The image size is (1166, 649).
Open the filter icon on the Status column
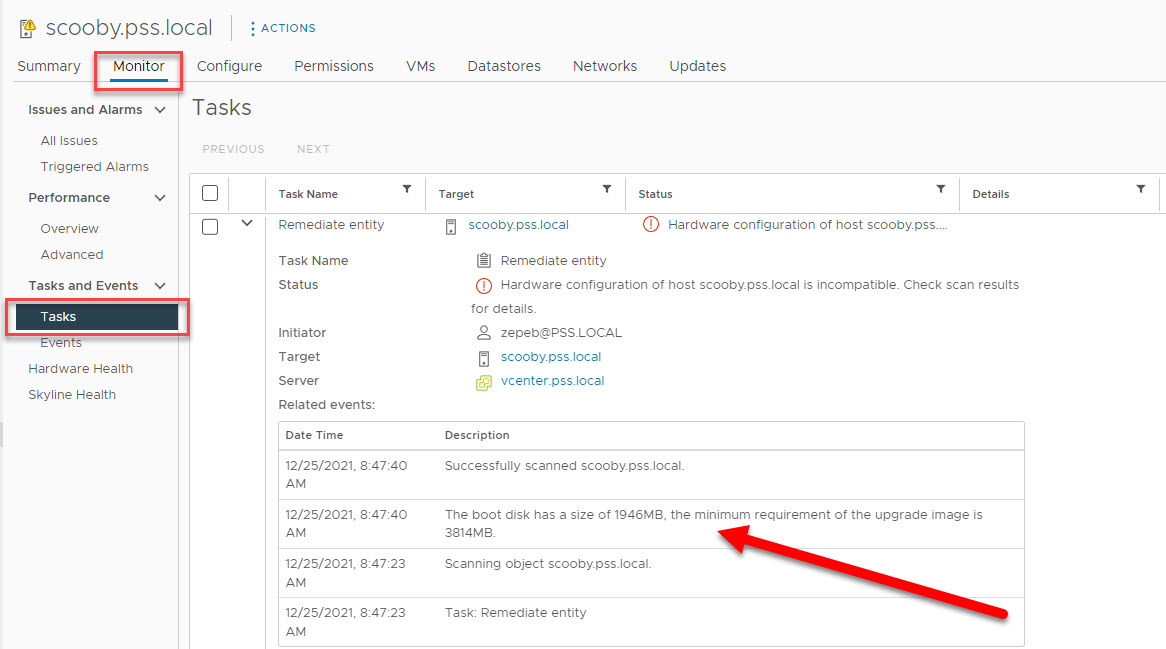(940, 189)
